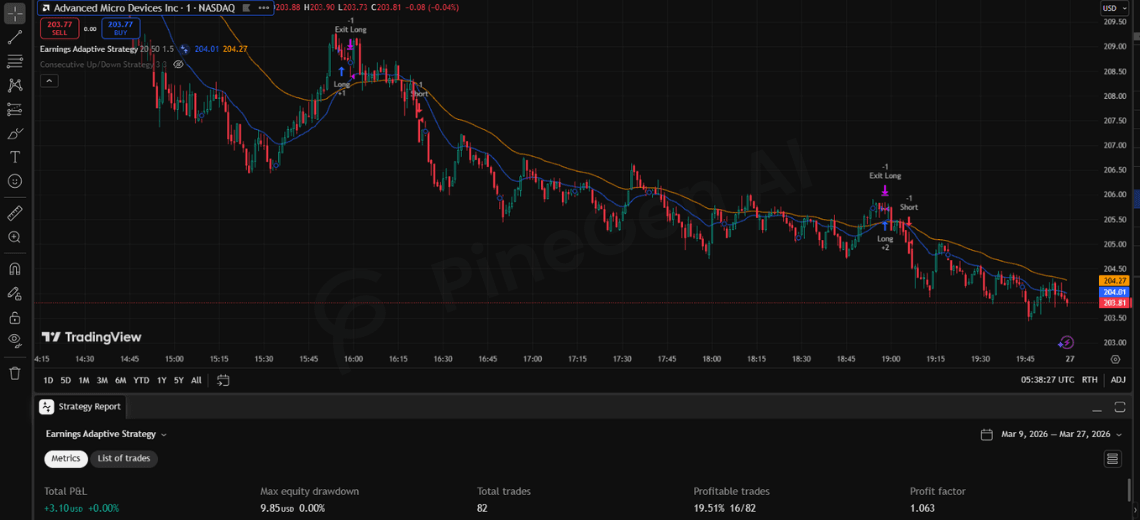Click the Profit factor value 1.063
Screen dimensions: 1140x520
tap(923, 508)
